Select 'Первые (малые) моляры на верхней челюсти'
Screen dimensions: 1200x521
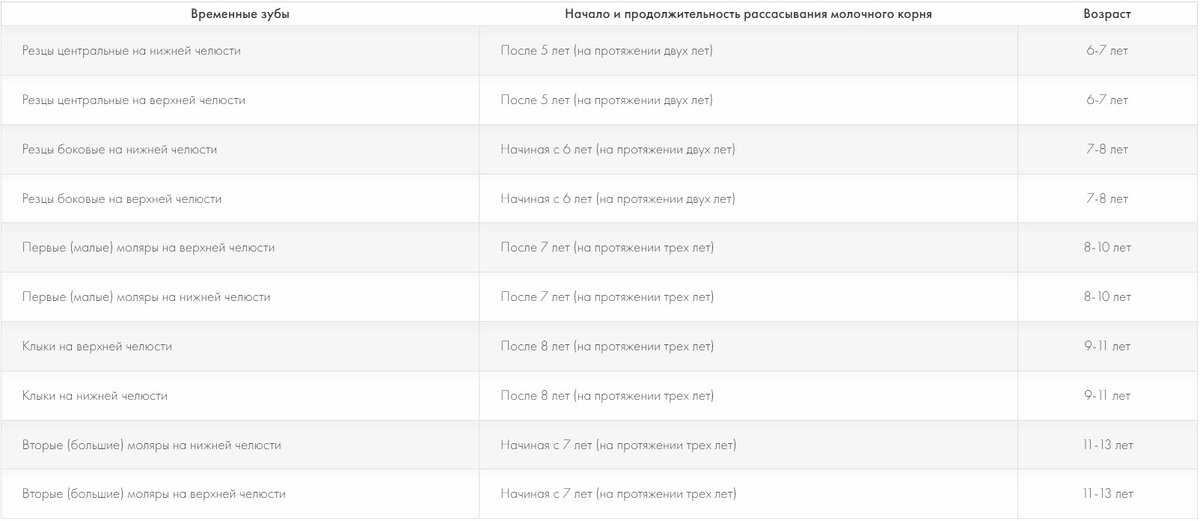(x=148, y=248)
